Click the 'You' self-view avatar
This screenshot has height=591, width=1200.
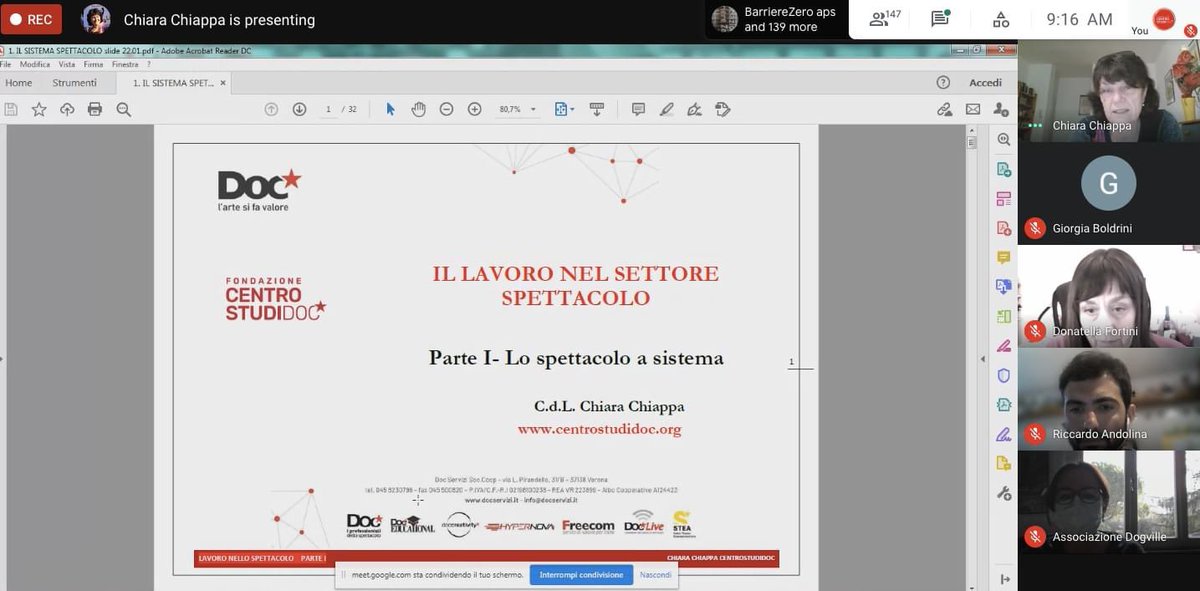pyautogui.click(x=1164, y=19)
